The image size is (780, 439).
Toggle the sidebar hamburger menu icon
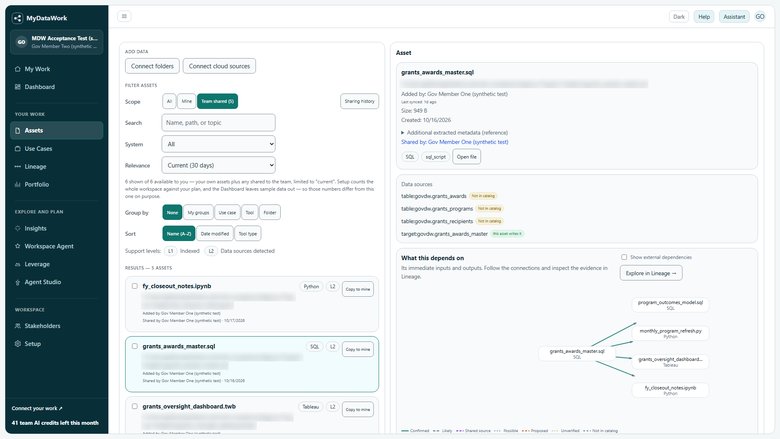pos(124,16)
